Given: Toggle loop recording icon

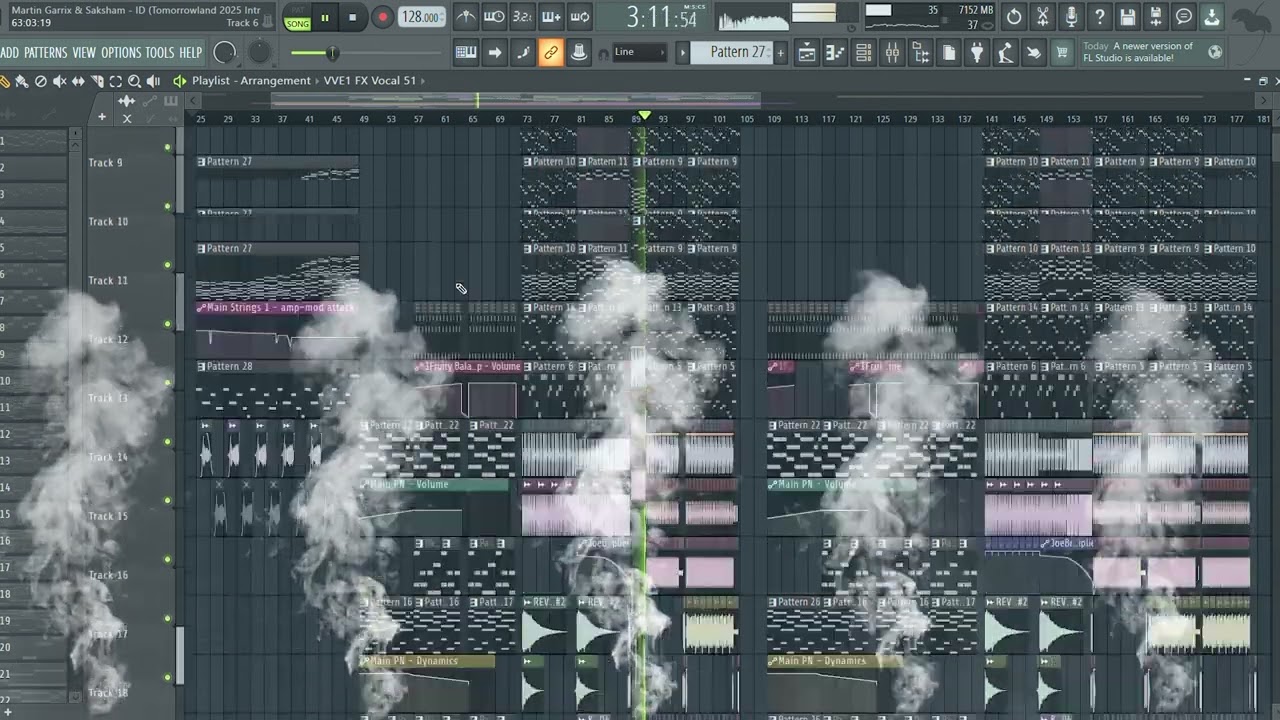Looking at the screenshot, I should click(579, 17).
